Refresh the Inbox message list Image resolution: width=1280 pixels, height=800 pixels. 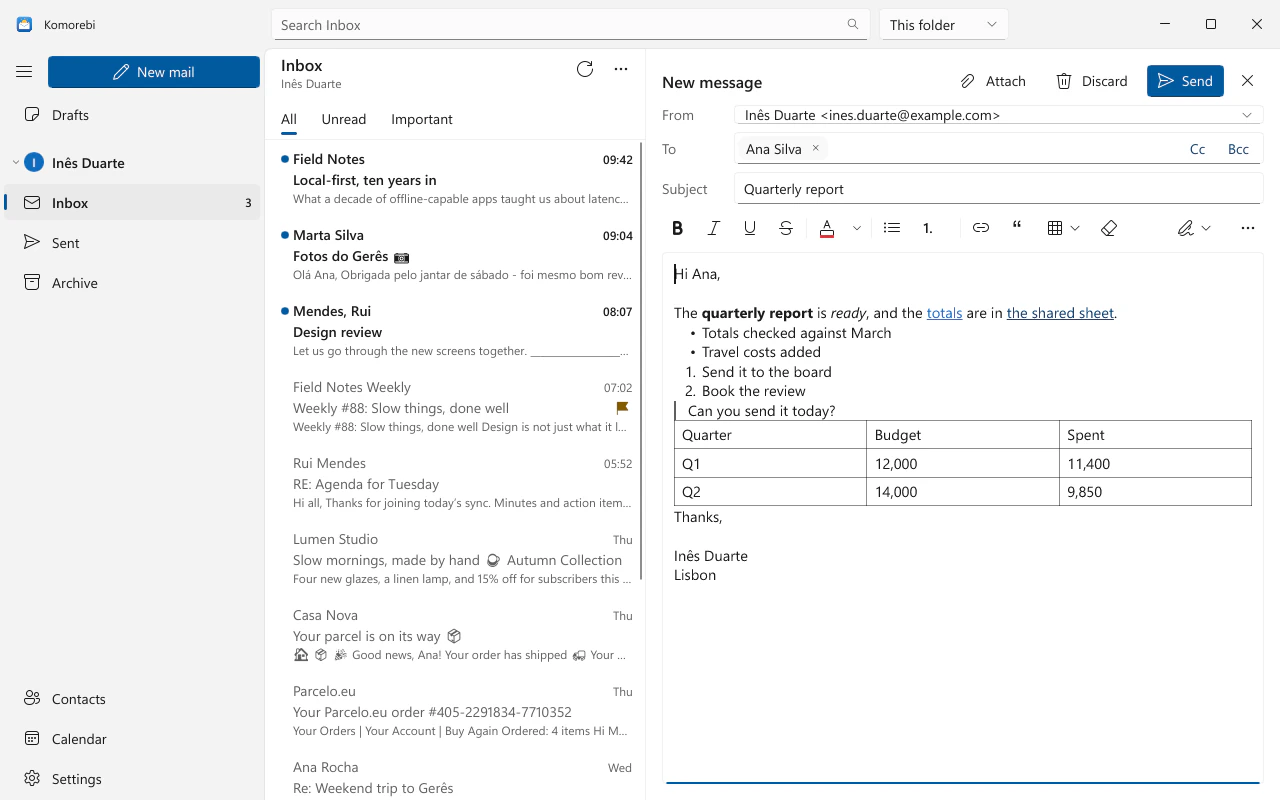point(585,69)
